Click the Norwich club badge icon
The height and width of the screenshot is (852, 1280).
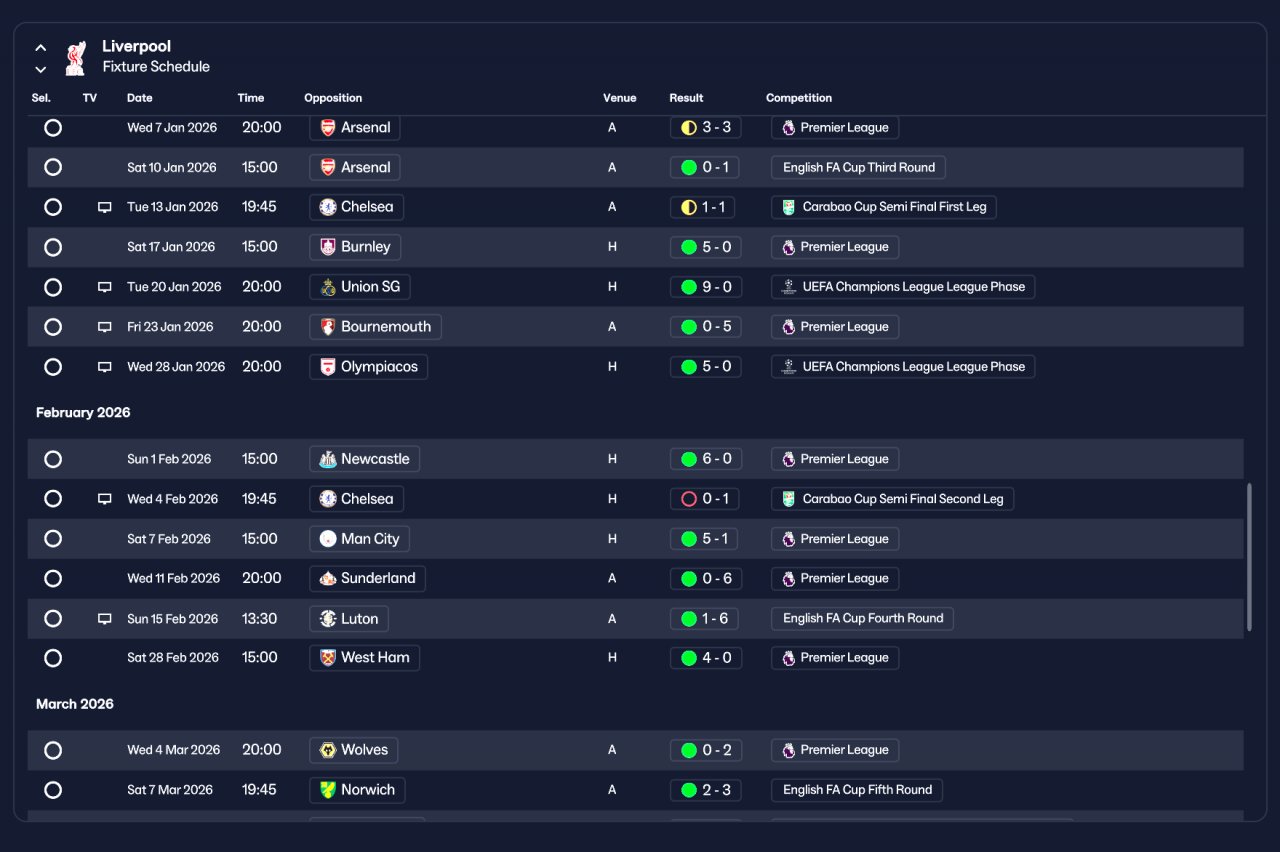[328, 790]
